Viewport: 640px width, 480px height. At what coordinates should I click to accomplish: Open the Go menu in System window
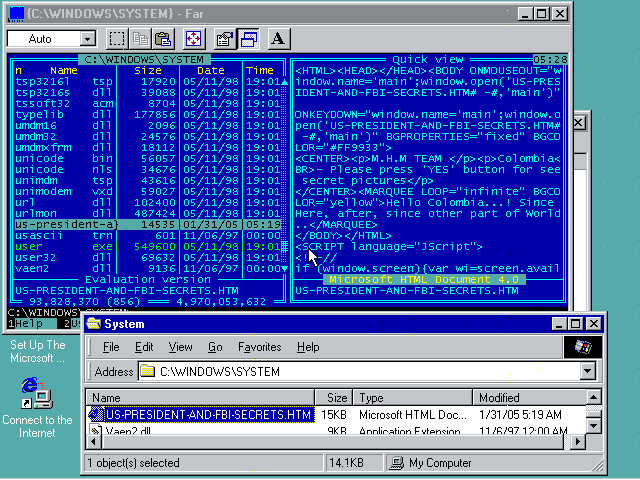[x=215, y=347]
